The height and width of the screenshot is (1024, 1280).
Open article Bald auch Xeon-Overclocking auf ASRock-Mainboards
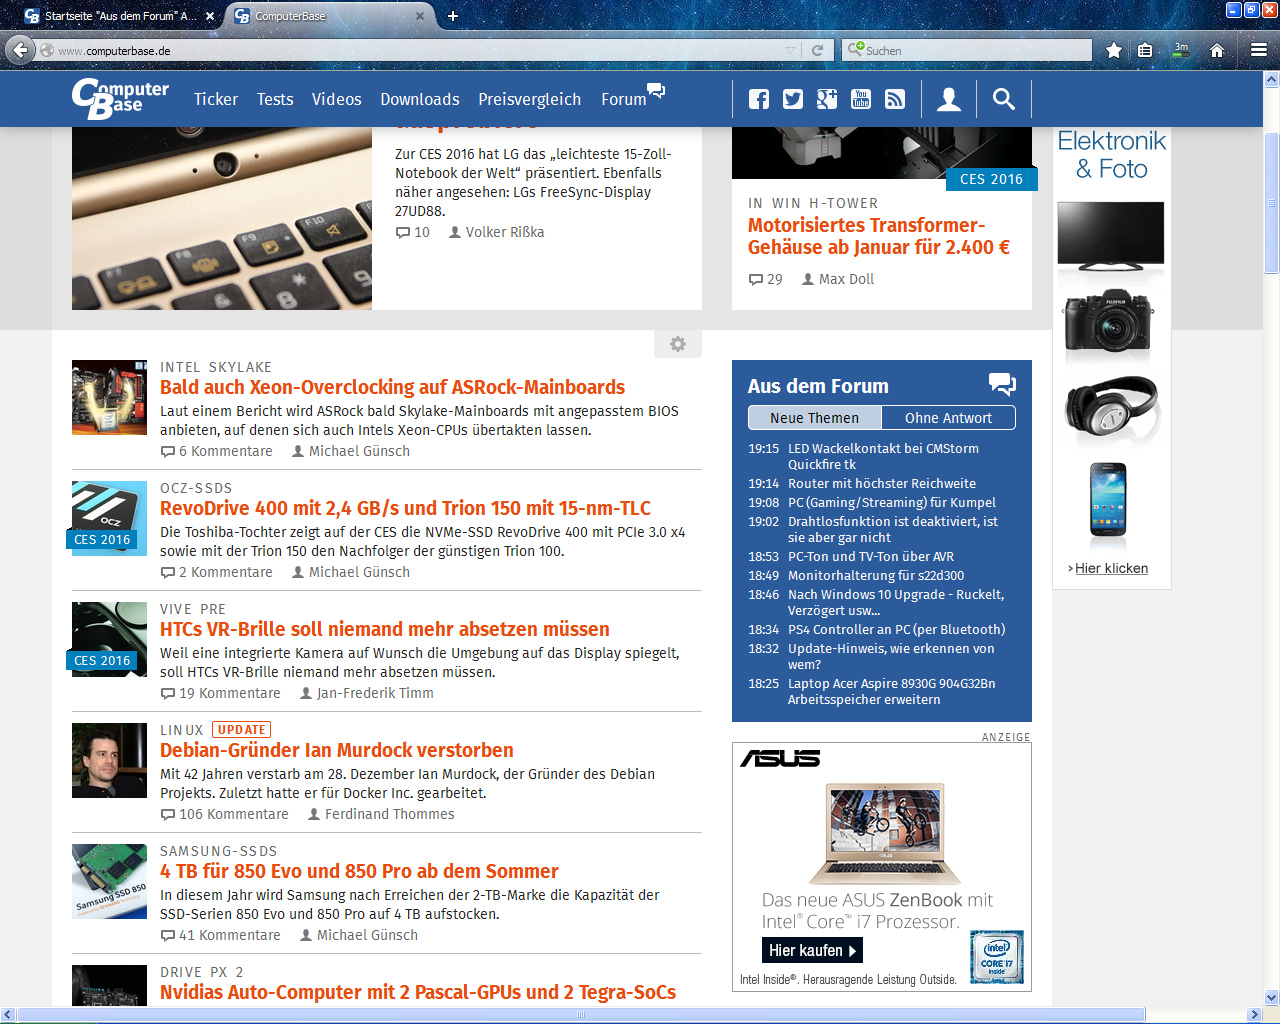(x=392, y=387)
